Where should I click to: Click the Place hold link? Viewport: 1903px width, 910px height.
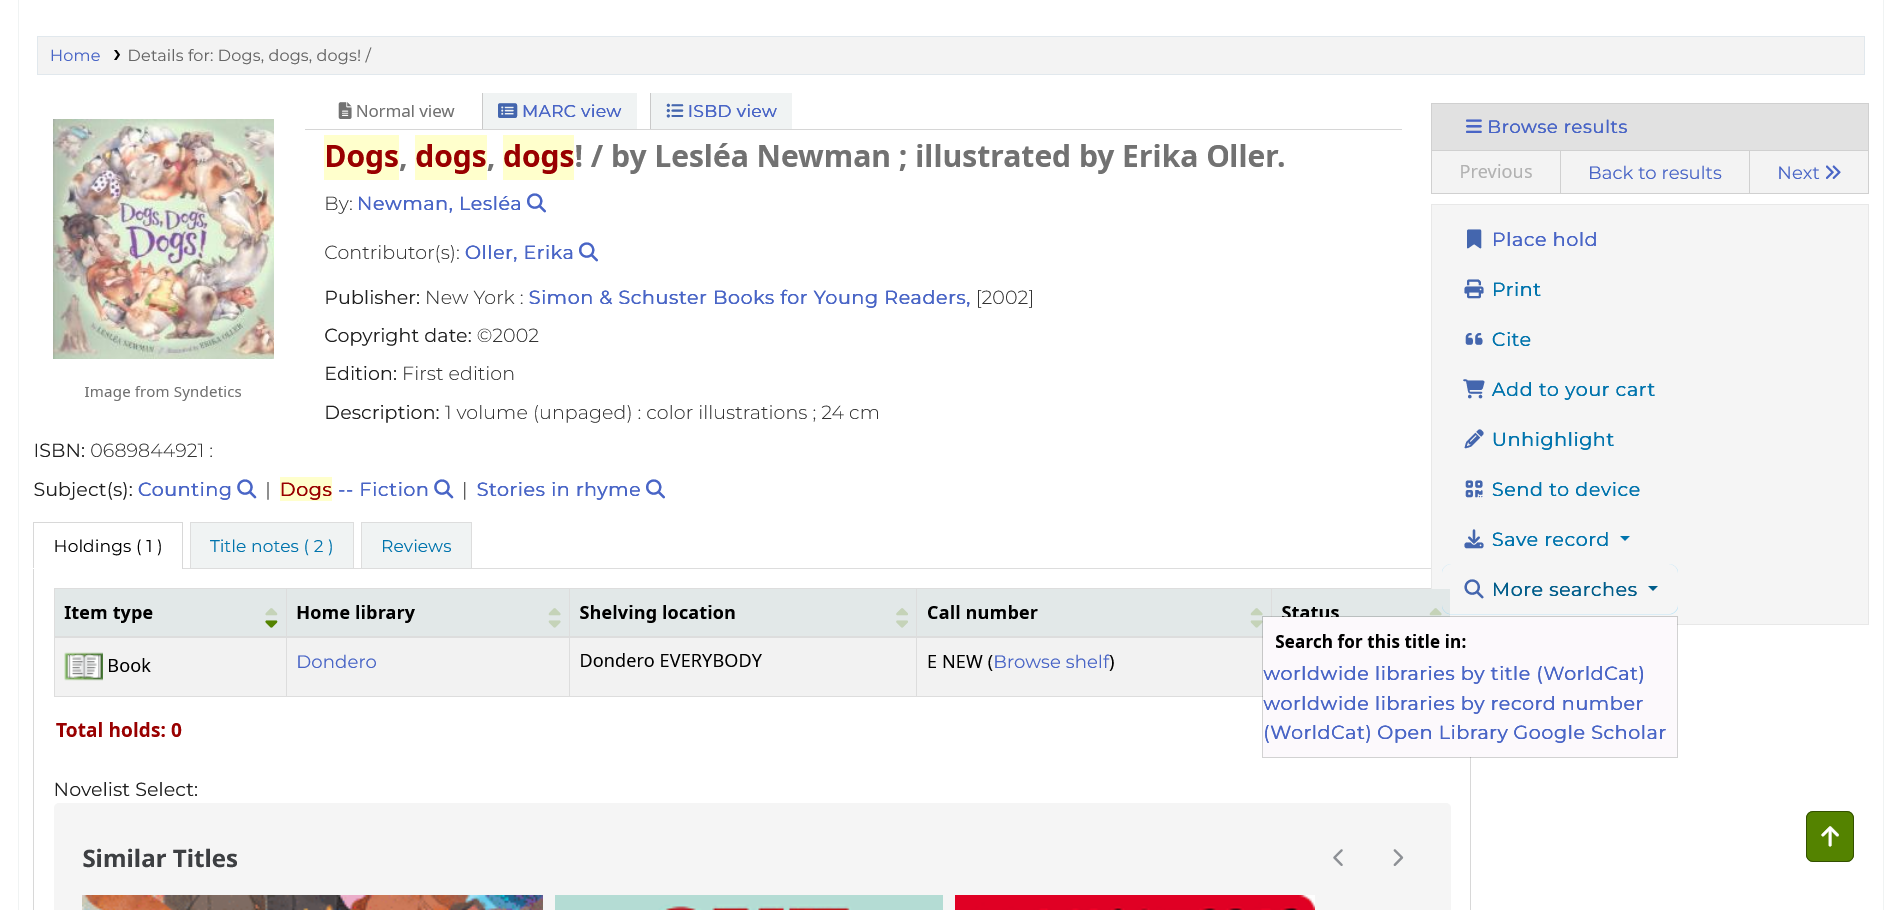tap(1543, 239)
